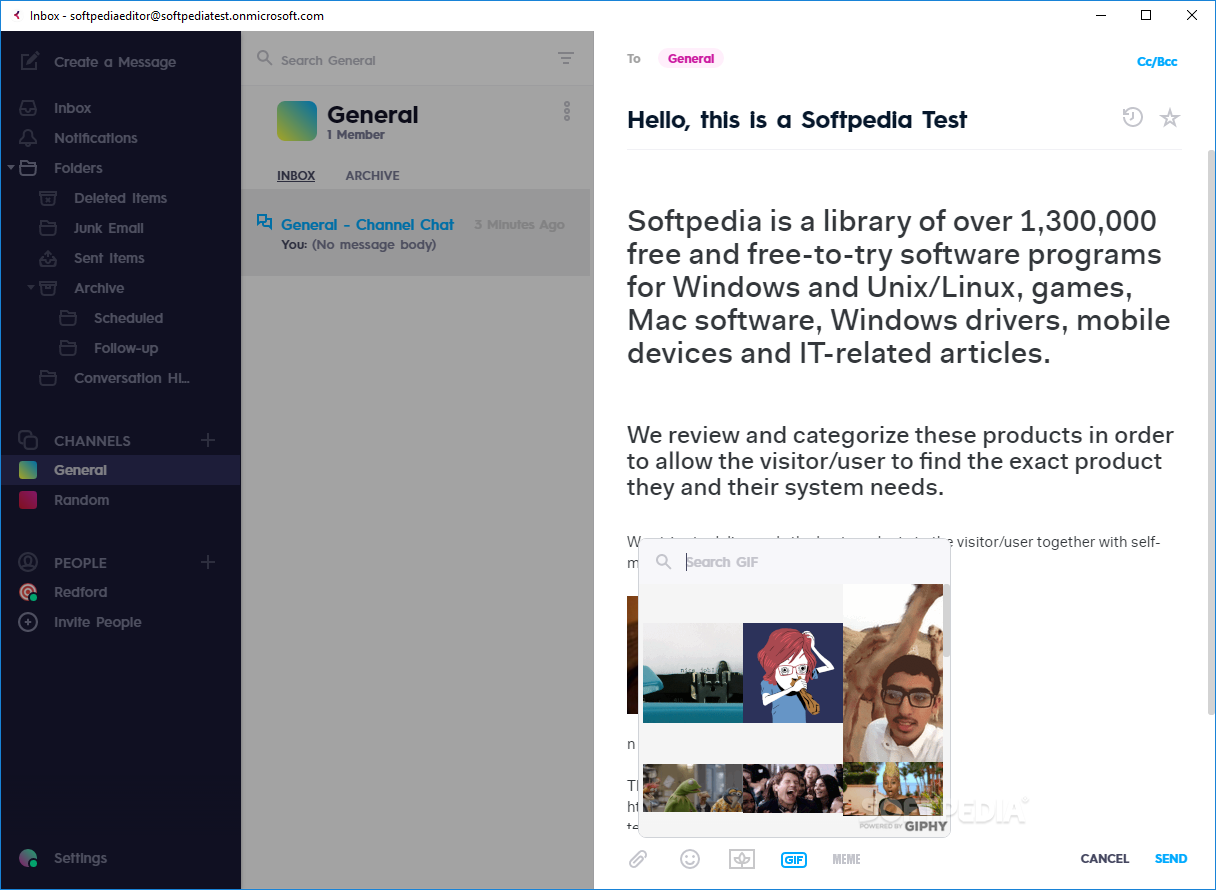Switch to the INBOX tab
Viewport: 1216px width, 890px height.
pos(296,175)
